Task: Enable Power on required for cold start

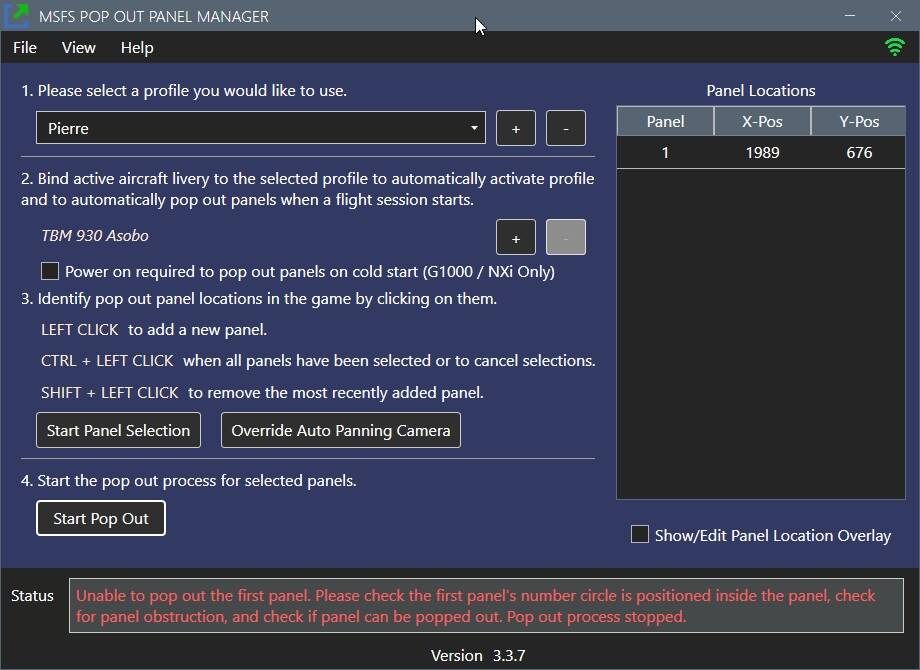Action: (49, 271)
